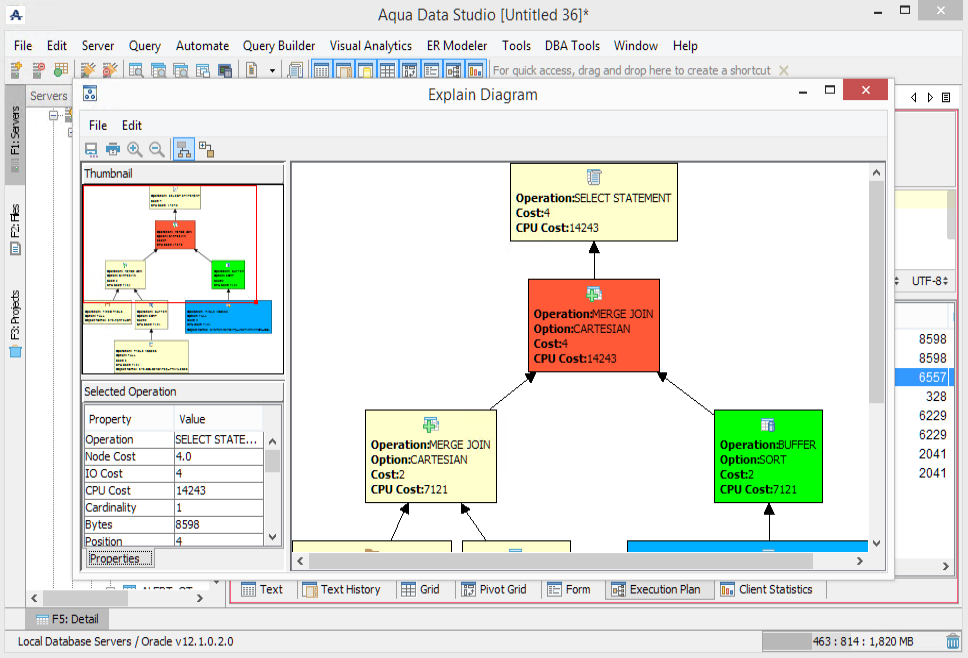Image resolution: width=968 pixels, height=658 pixels.
Task: Click the green BUFFER SORT node icon
Action: pyautogui.click(x=768, y=425)
